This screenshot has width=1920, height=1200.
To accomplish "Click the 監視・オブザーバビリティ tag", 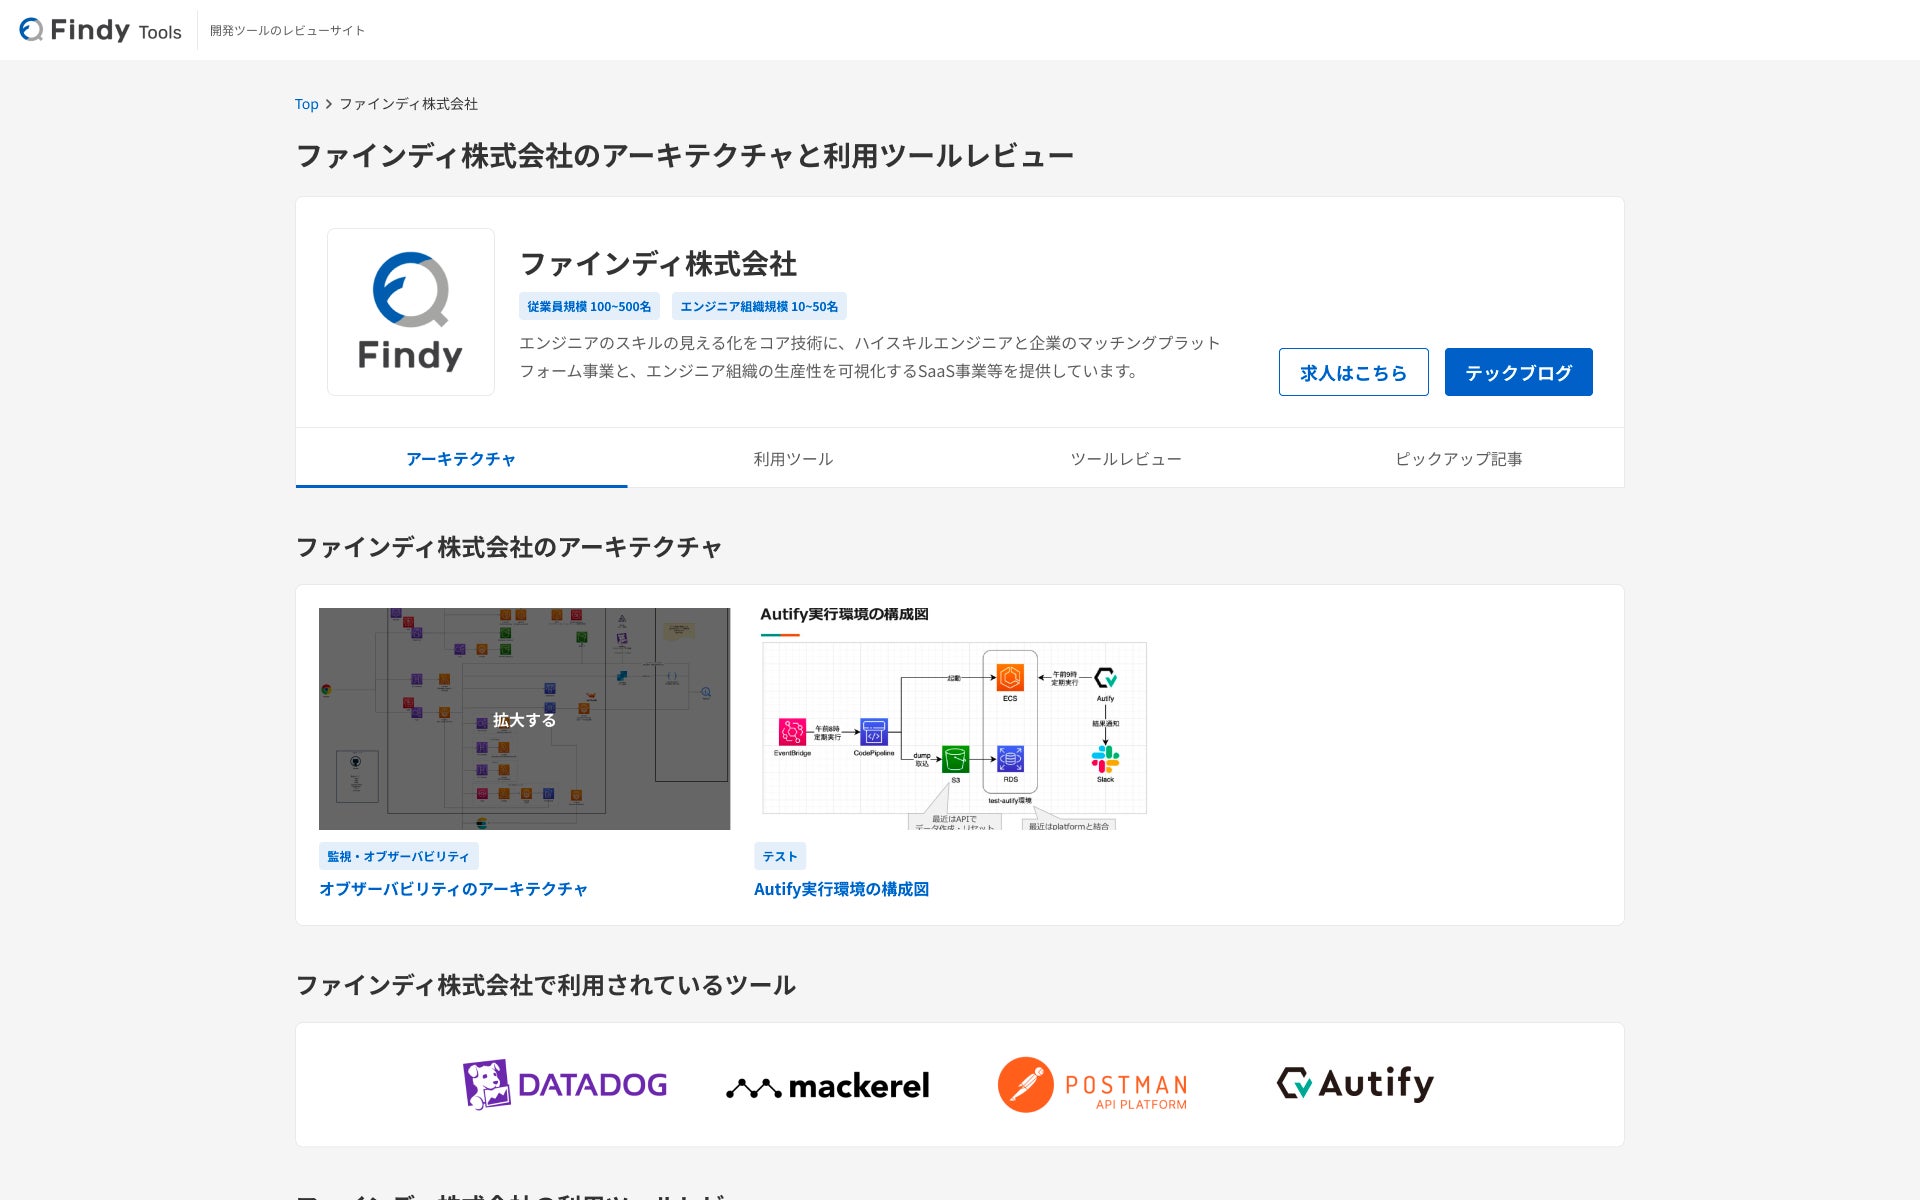I will tap(398, 856).
